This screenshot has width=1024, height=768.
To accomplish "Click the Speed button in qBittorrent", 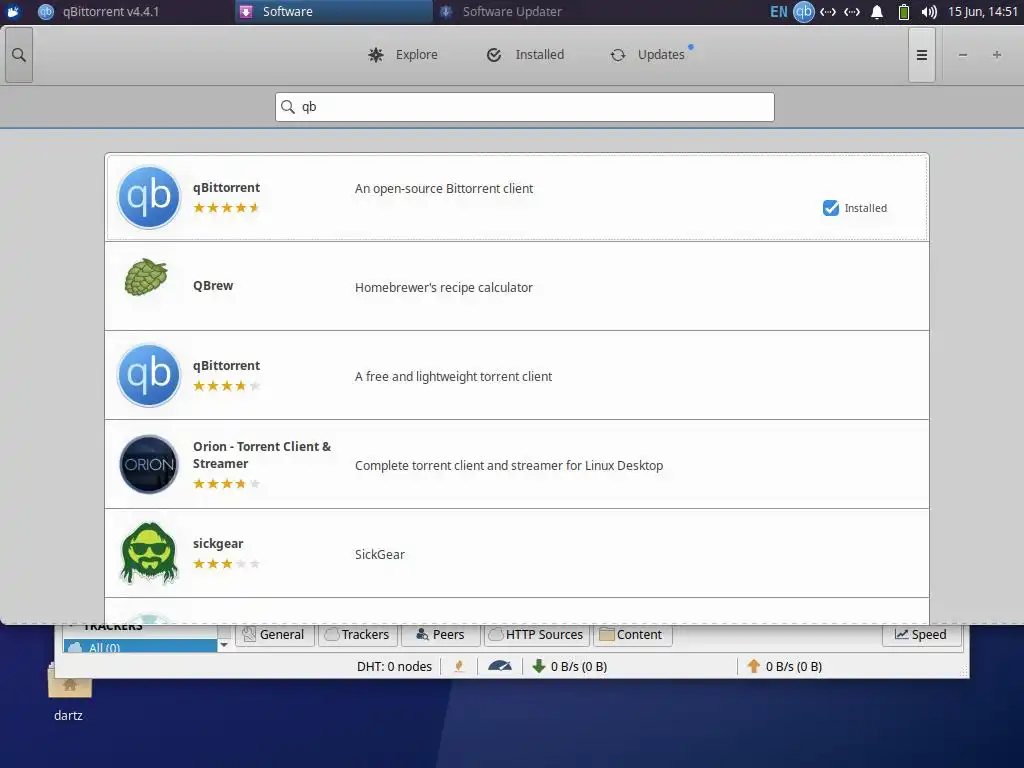I will (921, 634).
